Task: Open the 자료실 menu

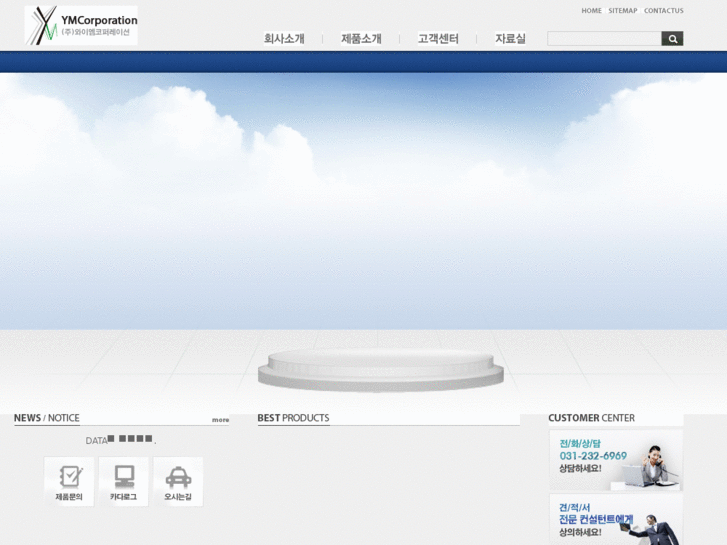Action: [510, 38]
